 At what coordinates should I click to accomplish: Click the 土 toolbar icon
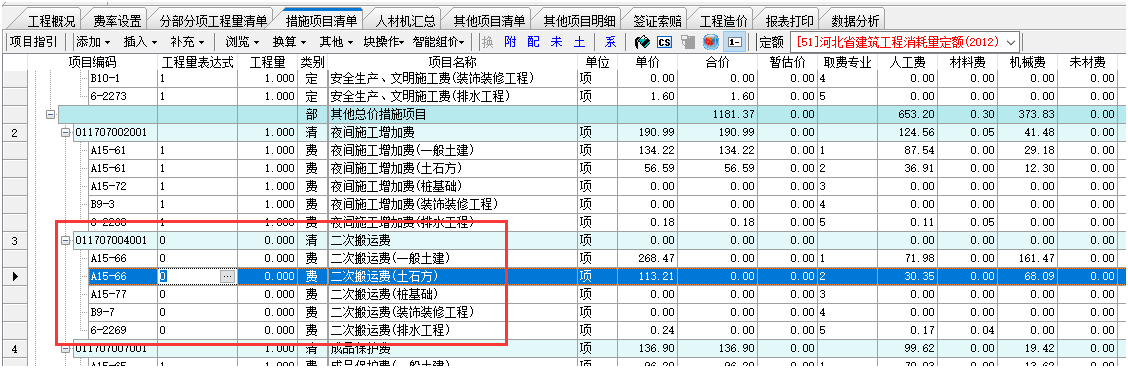[x=579, y=42]
